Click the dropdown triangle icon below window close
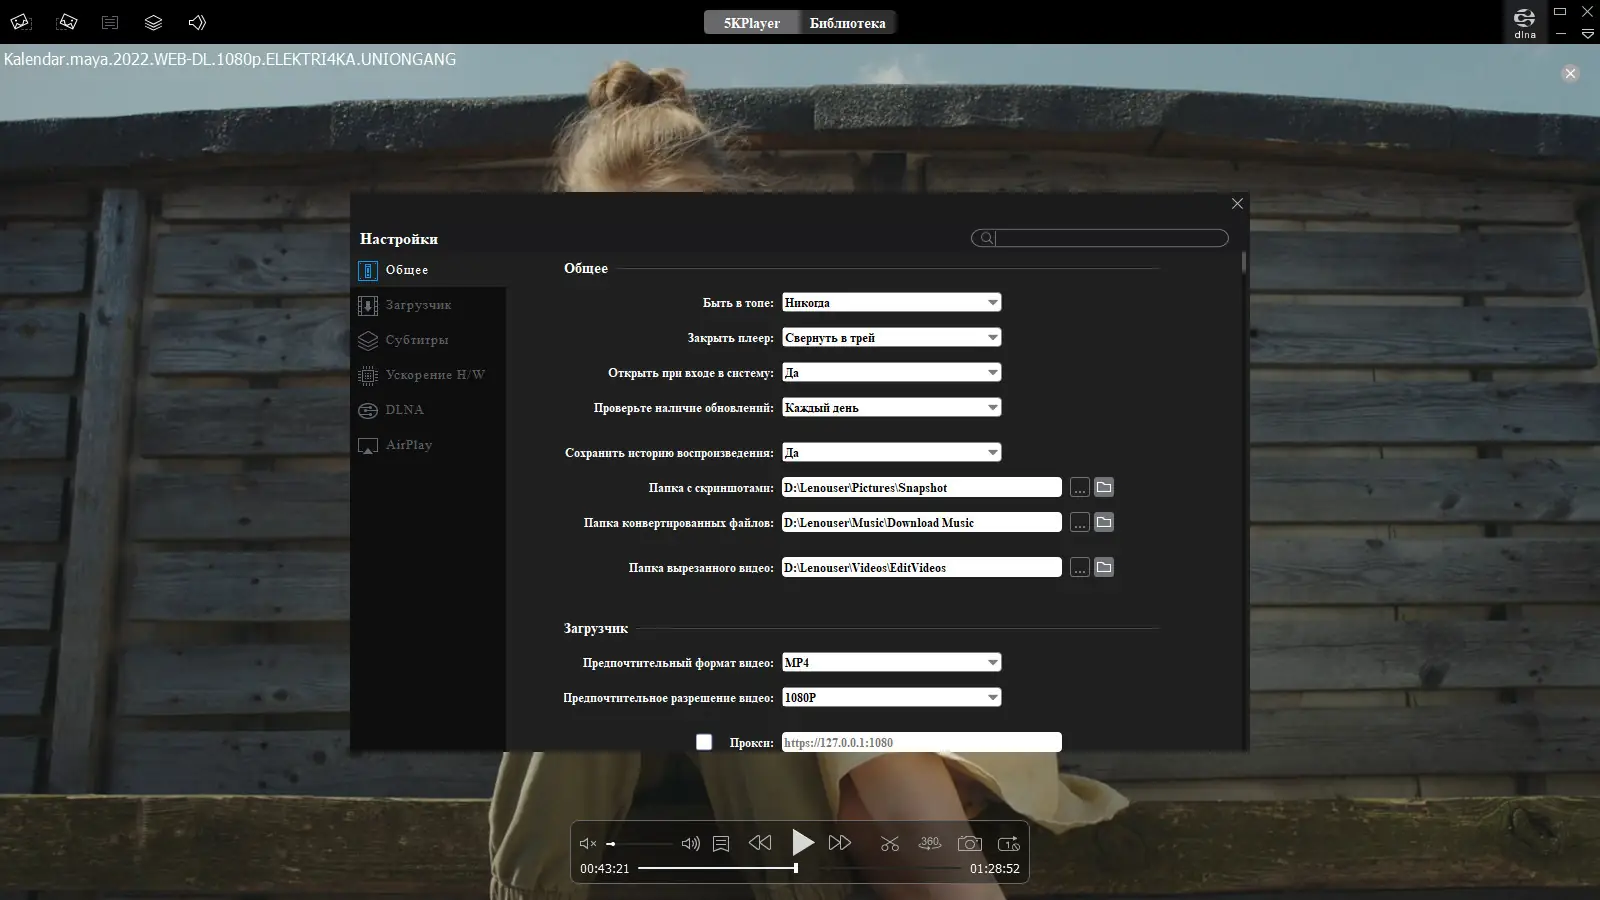Image resolution: width=1600 pixels, height=900 pixels. [x=1587, y=34]
